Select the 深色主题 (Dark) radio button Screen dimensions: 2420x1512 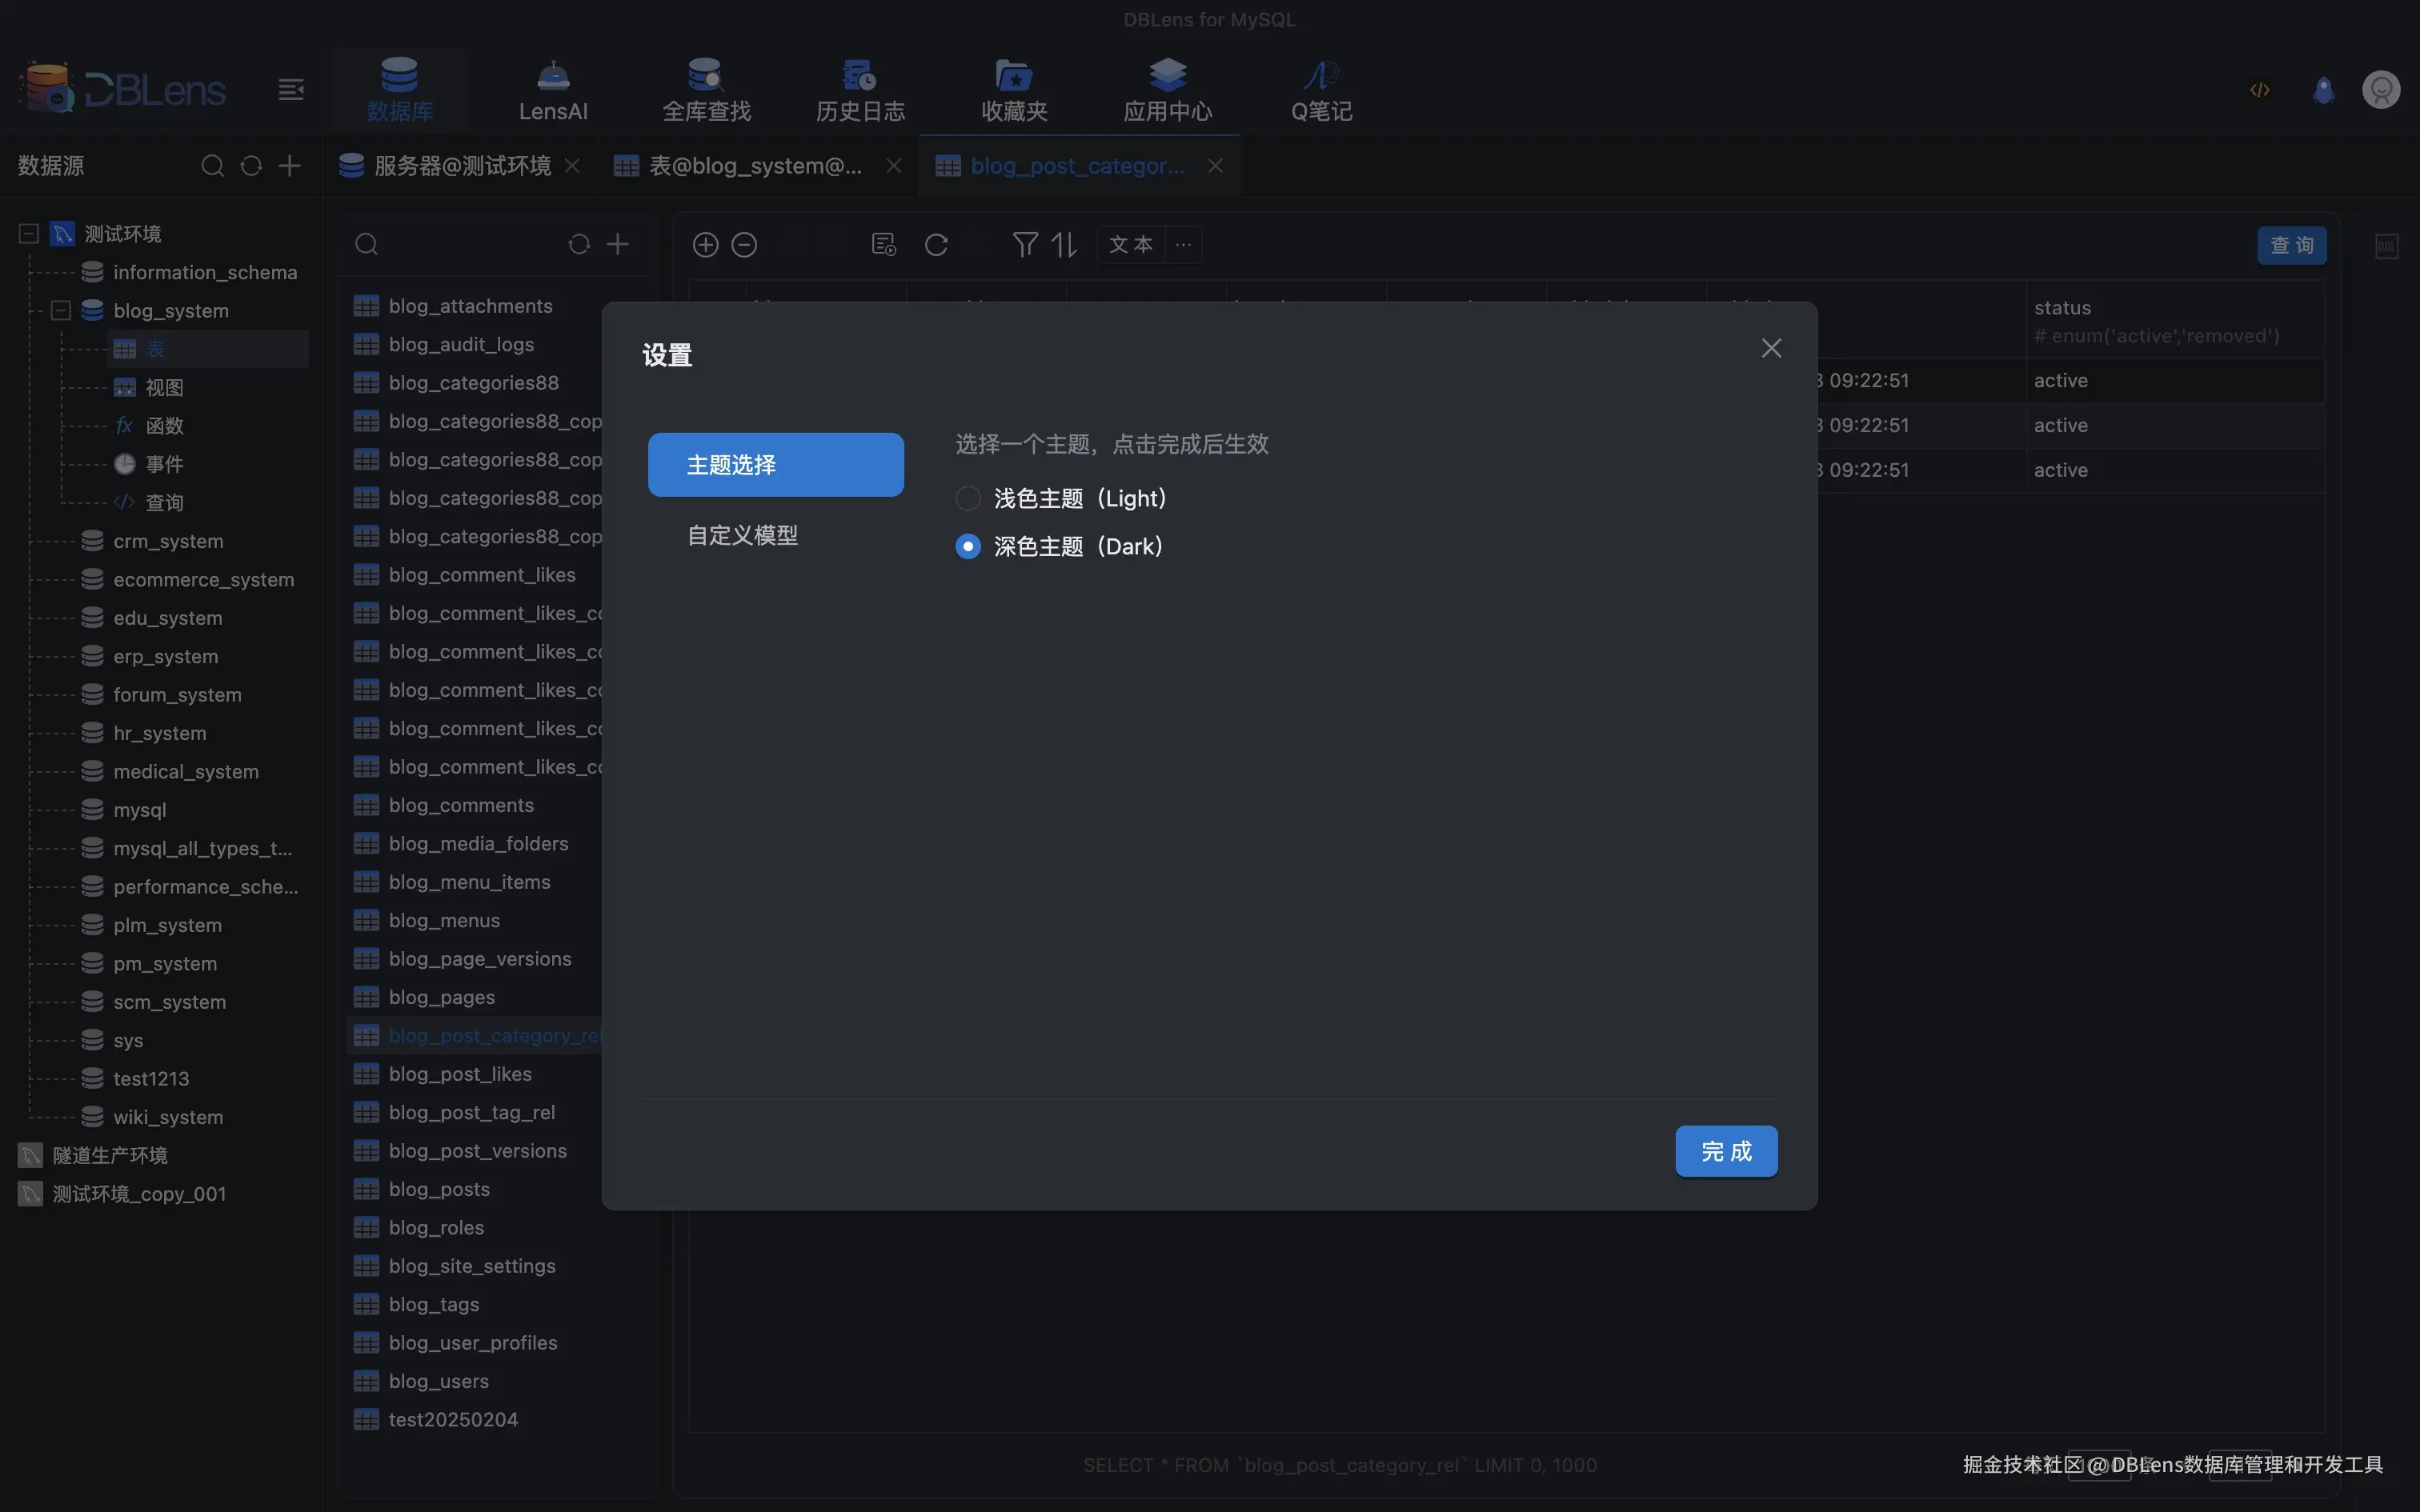tap(967, 546)
